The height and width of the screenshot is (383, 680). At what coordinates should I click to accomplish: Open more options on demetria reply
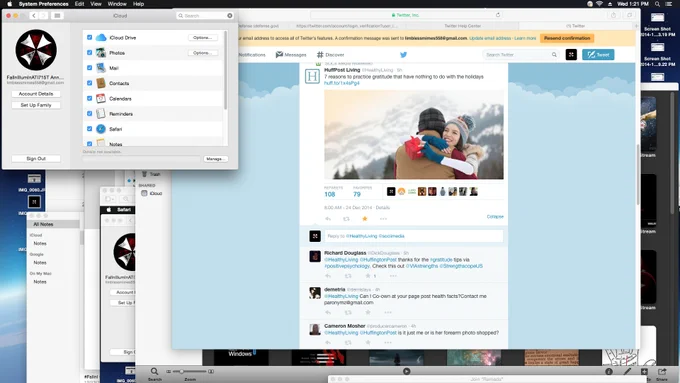point(388,312)
